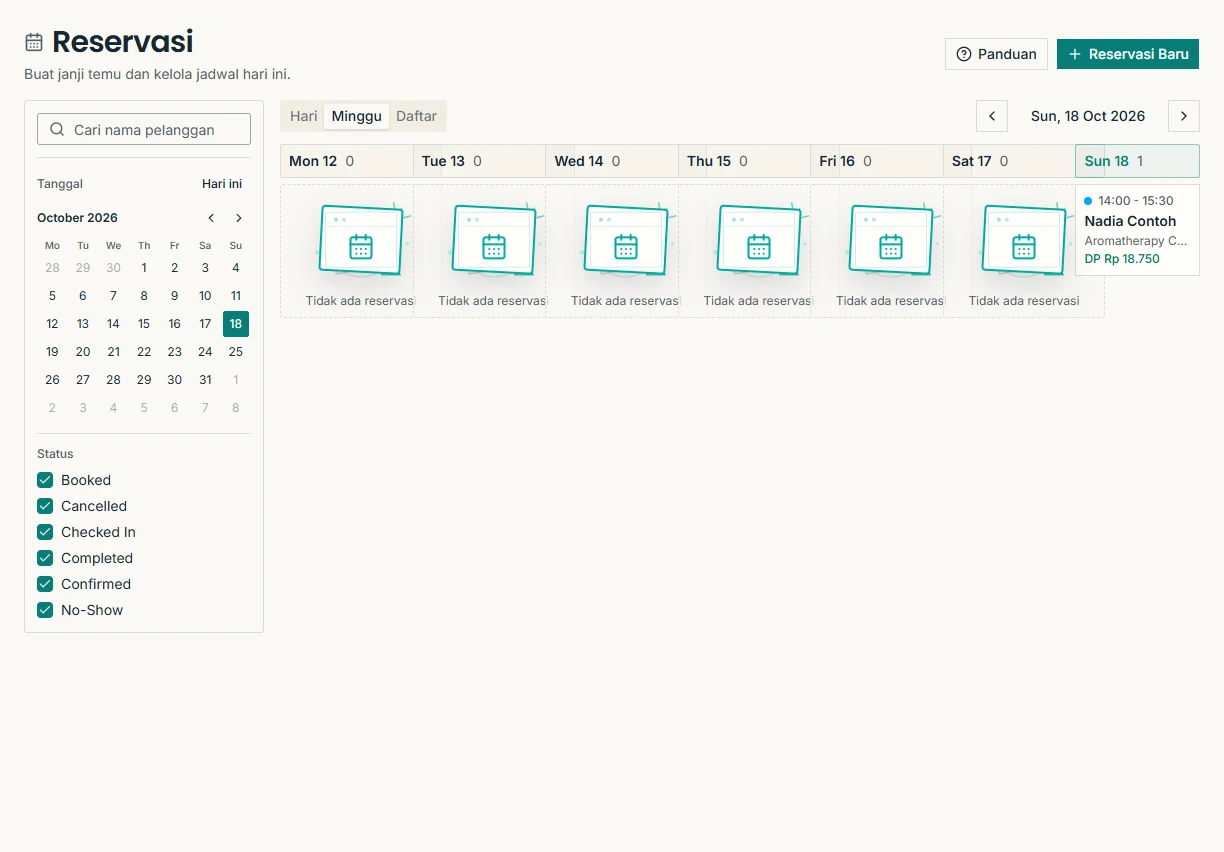Select date 22 in the mini calendar
This screenshot has width=1224, height=852.
[x=144, y=352]
